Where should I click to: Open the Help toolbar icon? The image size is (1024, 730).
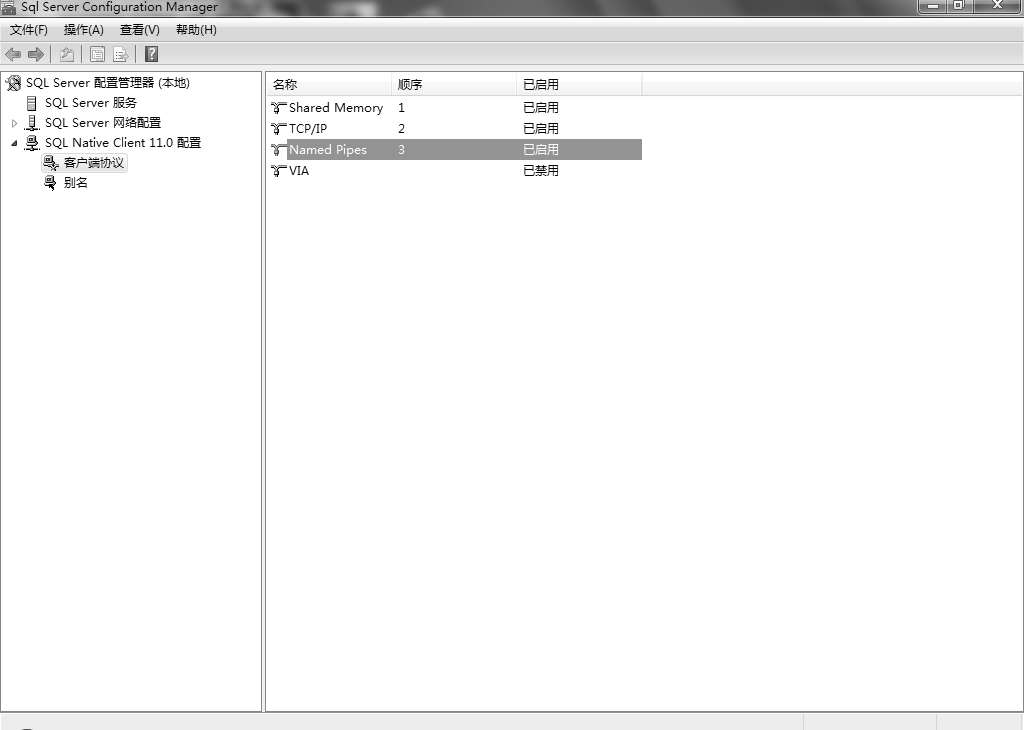pyautogui.click(x=151, y=54)
